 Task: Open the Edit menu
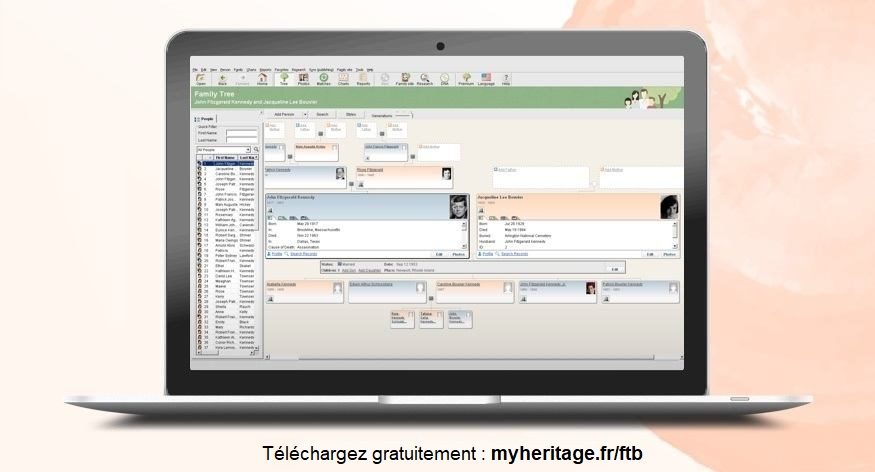pyautogui.click(x=204, y=70)
